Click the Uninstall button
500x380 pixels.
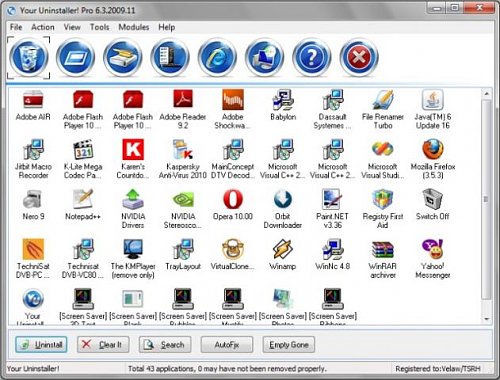[41, 345]
